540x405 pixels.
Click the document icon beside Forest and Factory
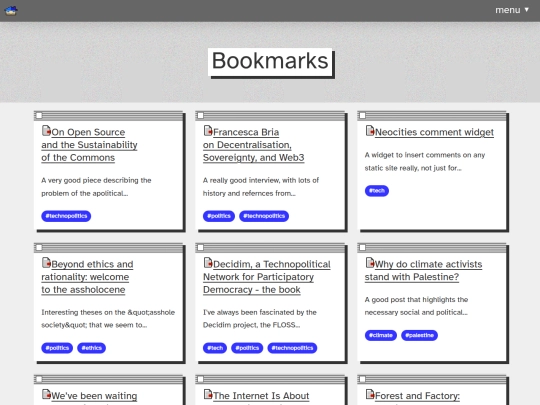pyautogui.click(x=370, y=394)
